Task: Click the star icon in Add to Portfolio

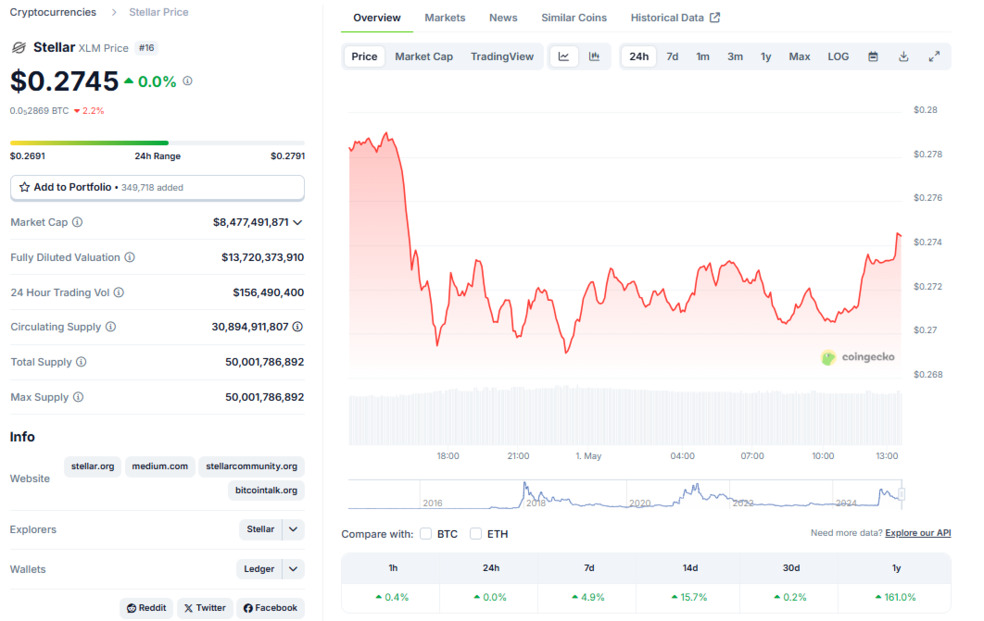Action: point(24,187)
